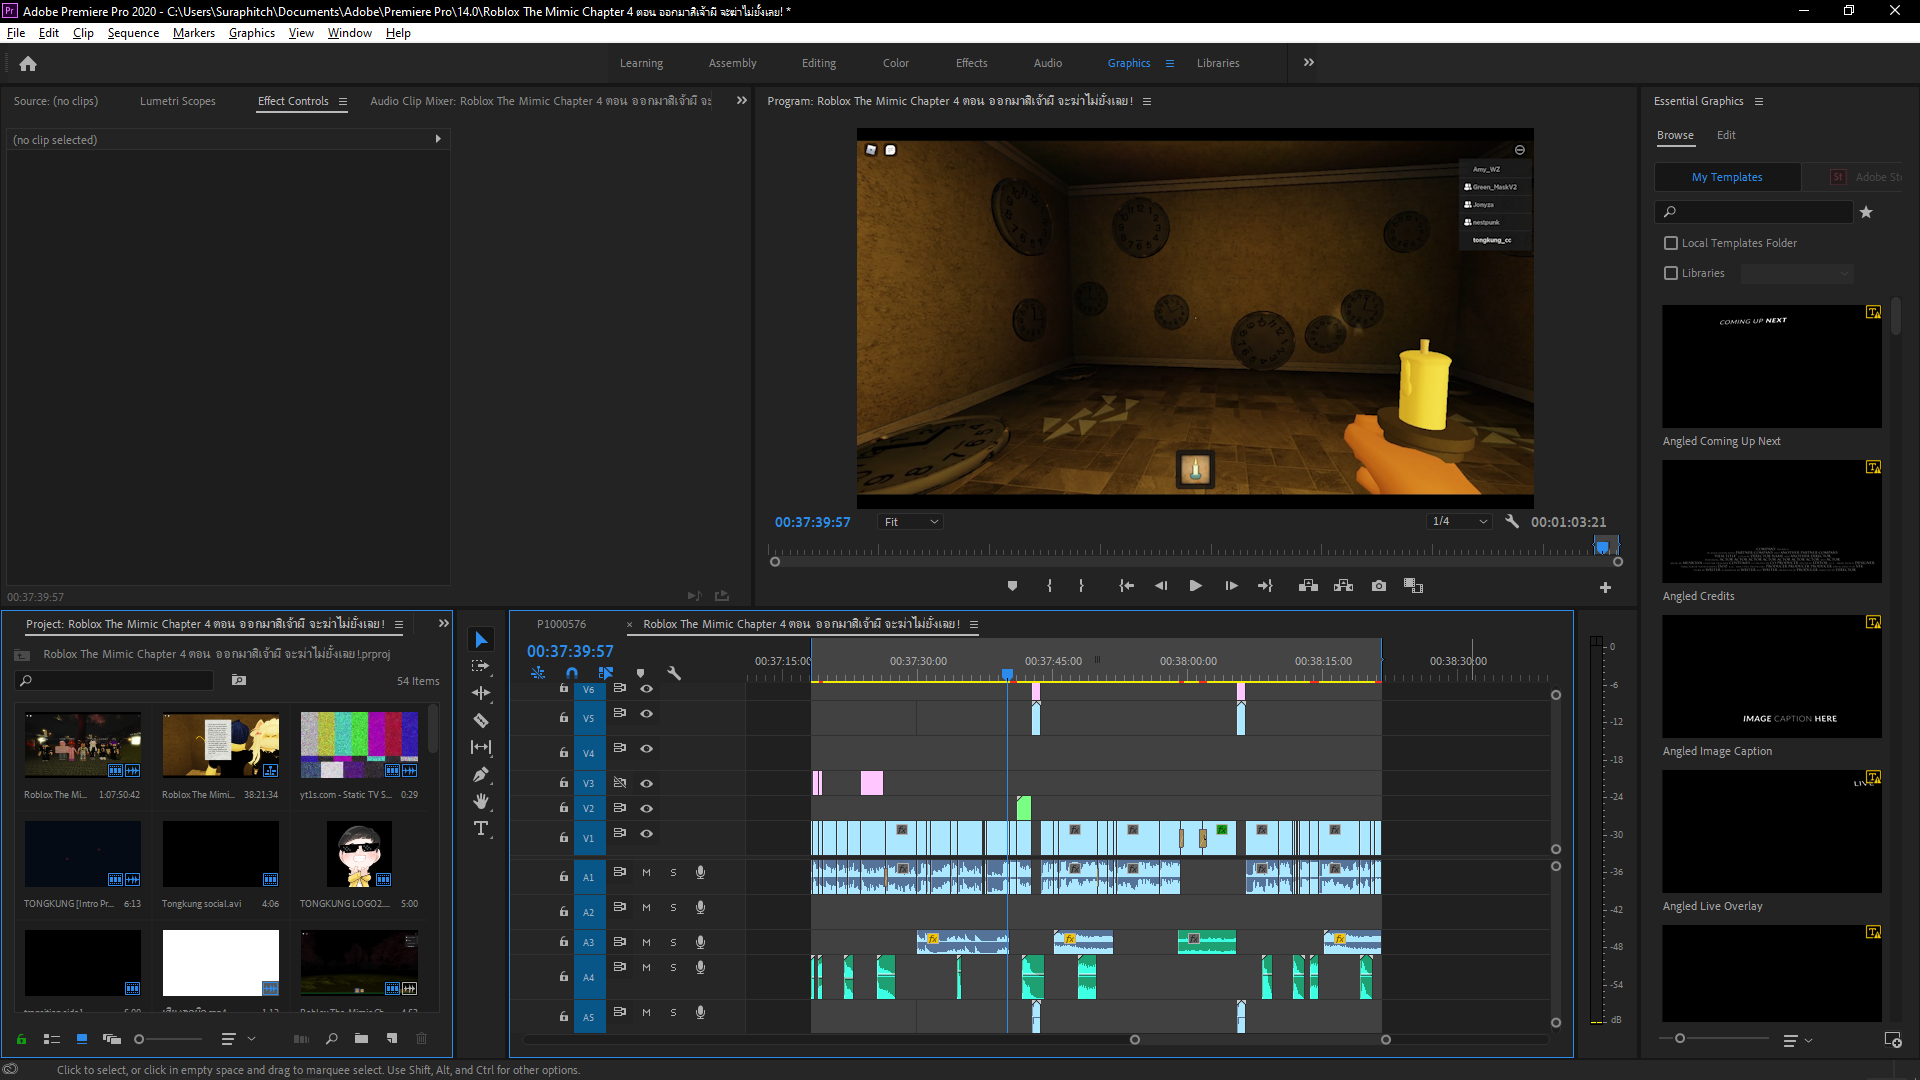The height and width of the screenshot is (1080, 1920).
Task: Export frame with camera icon
Action: point(1379,586)
